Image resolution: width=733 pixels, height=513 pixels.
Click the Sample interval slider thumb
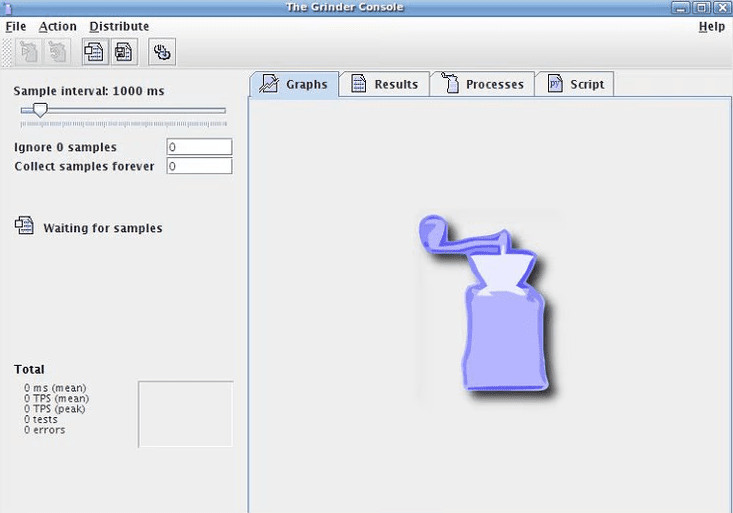pos(40,110)
